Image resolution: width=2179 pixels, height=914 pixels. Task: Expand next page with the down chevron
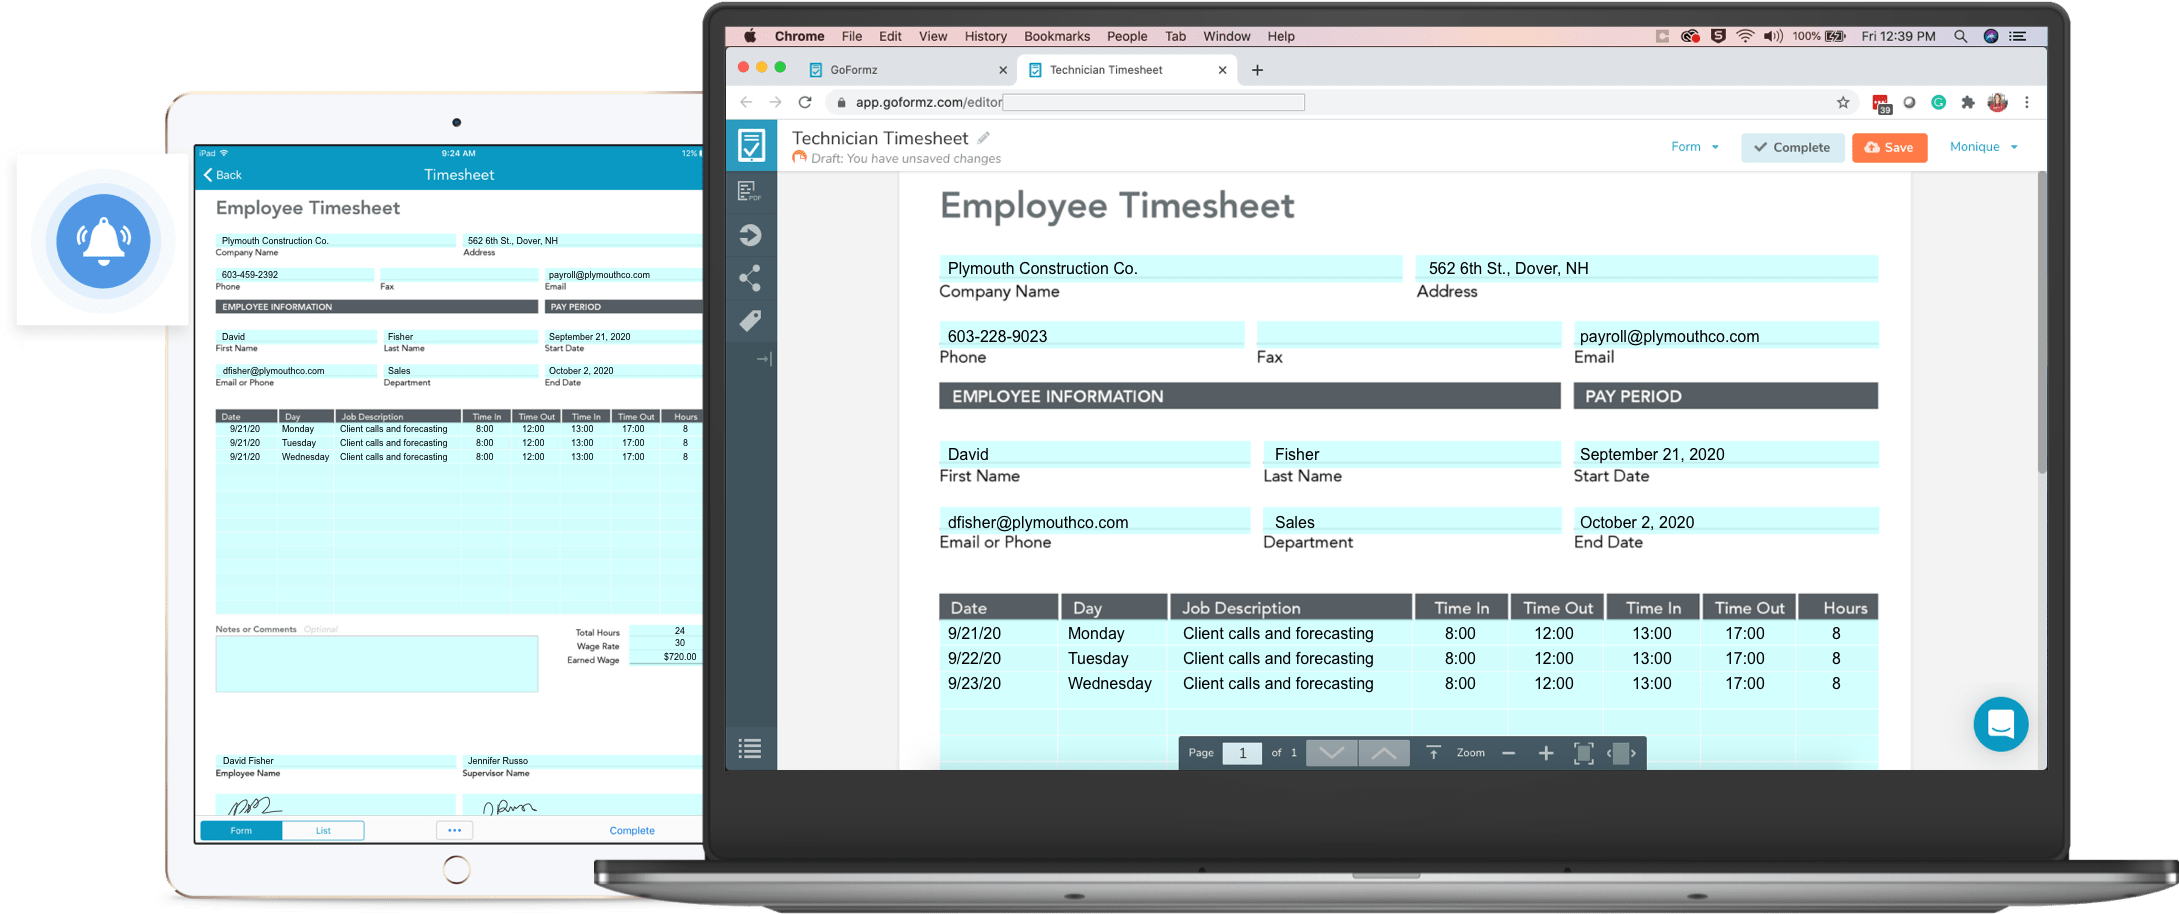coord(1331,752)
